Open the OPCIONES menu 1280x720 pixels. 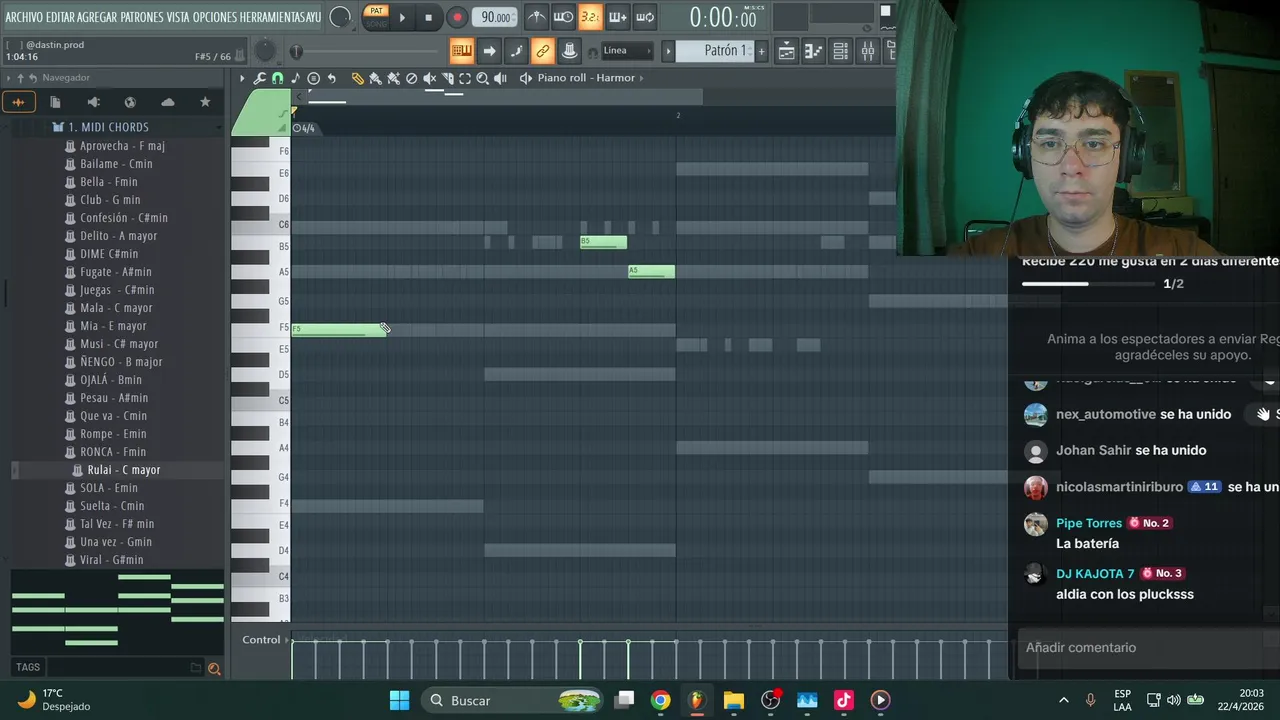point(215,17)
